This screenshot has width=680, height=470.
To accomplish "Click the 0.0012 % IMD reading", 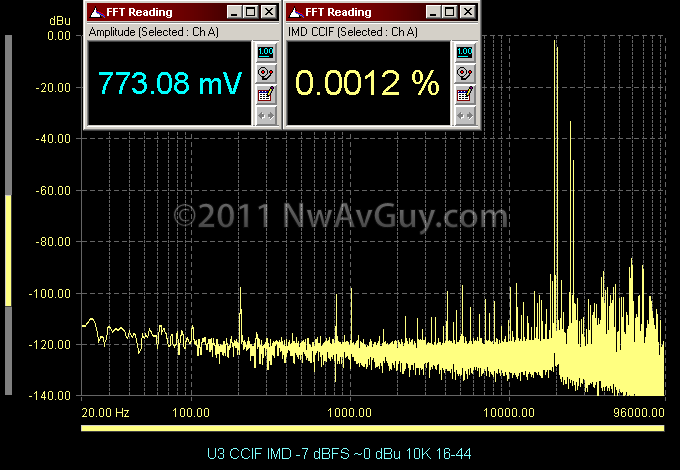I will pyautogui.click(x=367, y=83).
